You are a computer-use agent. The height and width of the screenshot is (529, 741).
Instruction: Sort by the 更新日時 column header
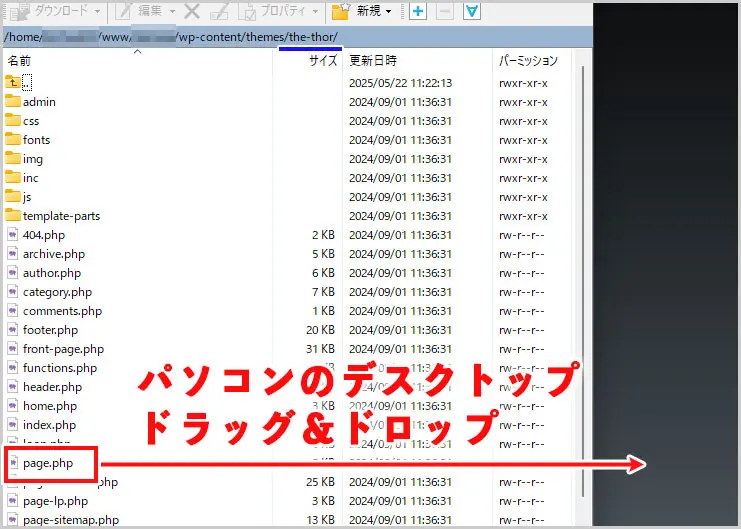click(373, 61)
